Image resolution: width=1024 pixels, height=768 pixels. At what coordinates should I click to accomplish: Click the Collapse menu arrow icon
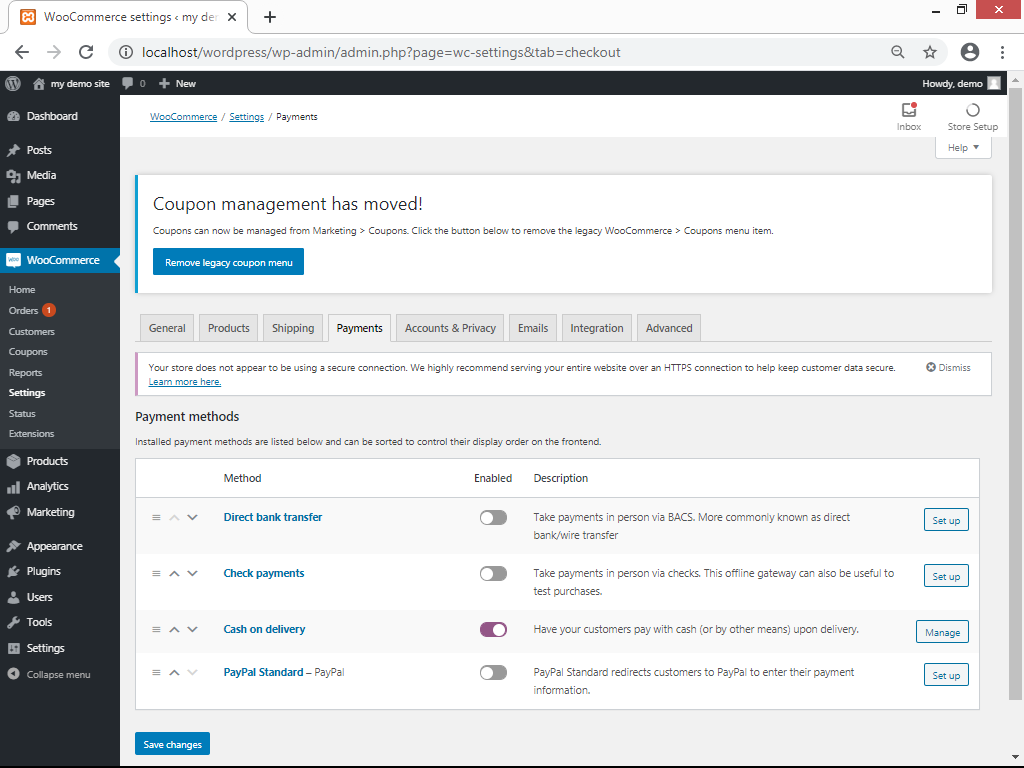click(14, 674)
